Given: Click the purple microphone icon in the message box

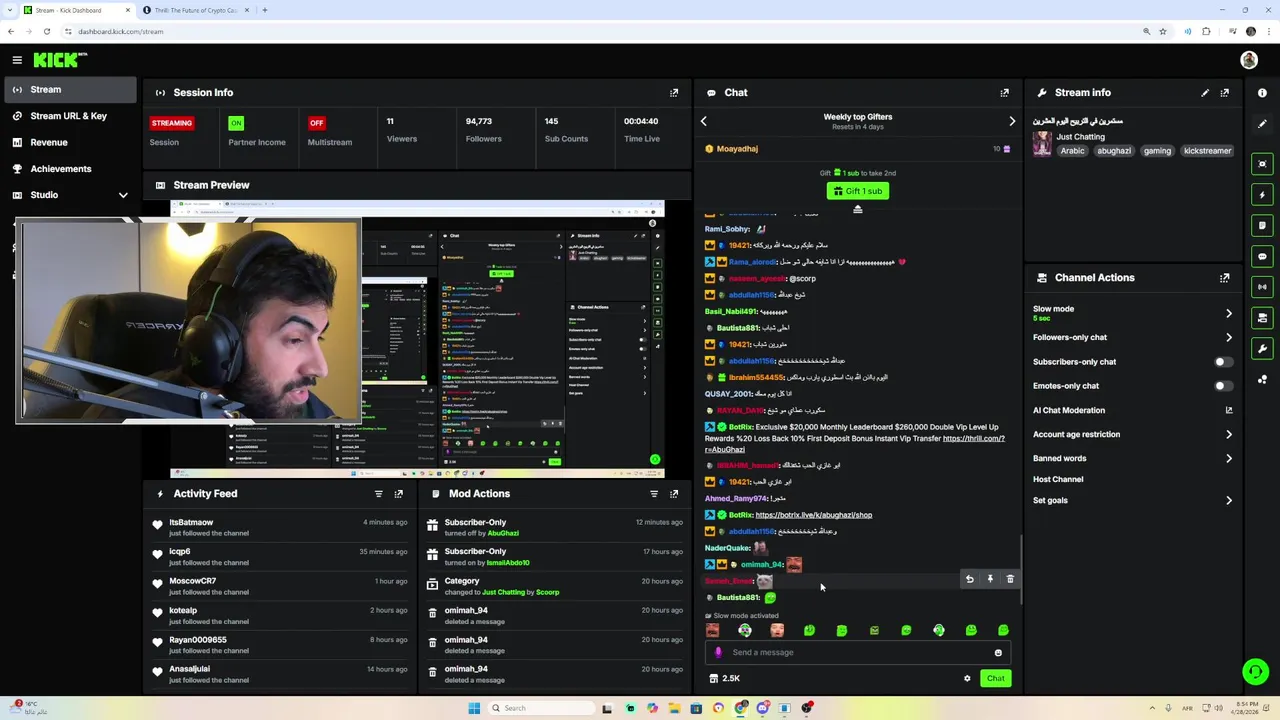Looking at the screenshot, I should [x=718, y=653].
